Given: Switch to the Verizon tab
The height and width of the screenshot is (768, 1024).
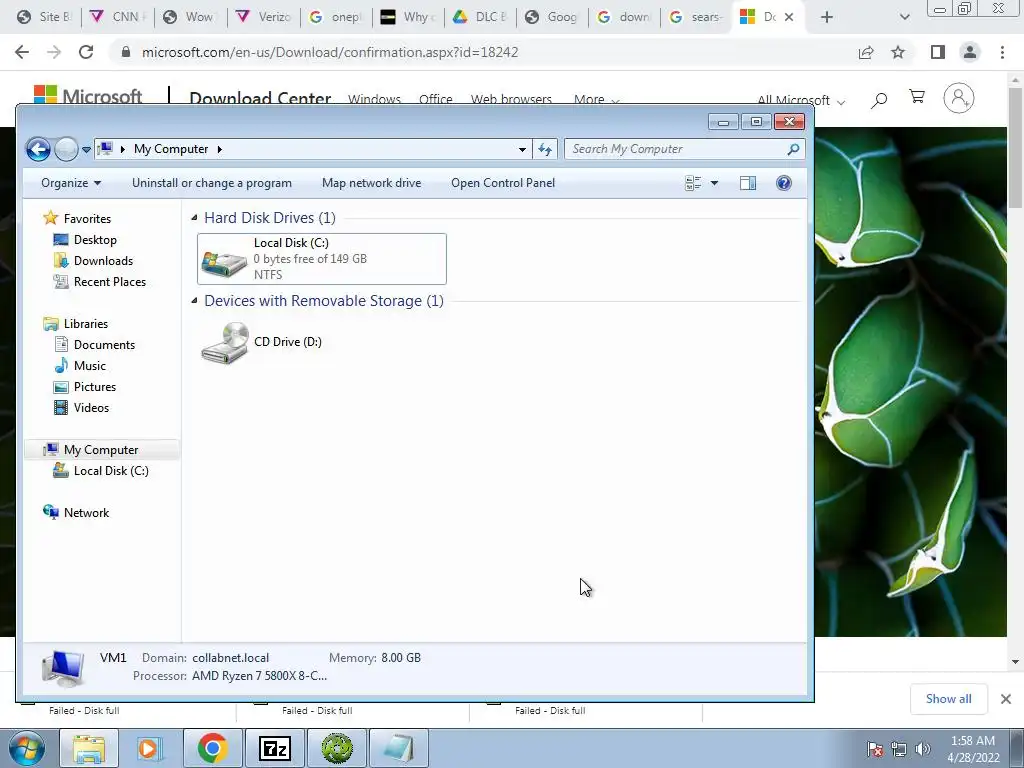Looking at the screenshot, I should (264, 17).
